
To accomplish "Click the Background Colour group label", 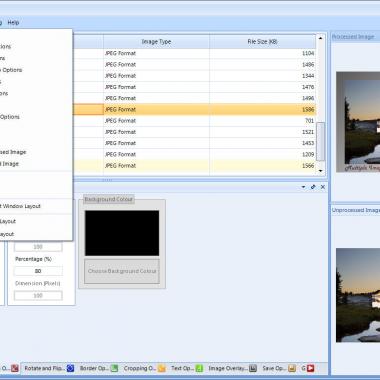I will (109, 199).
